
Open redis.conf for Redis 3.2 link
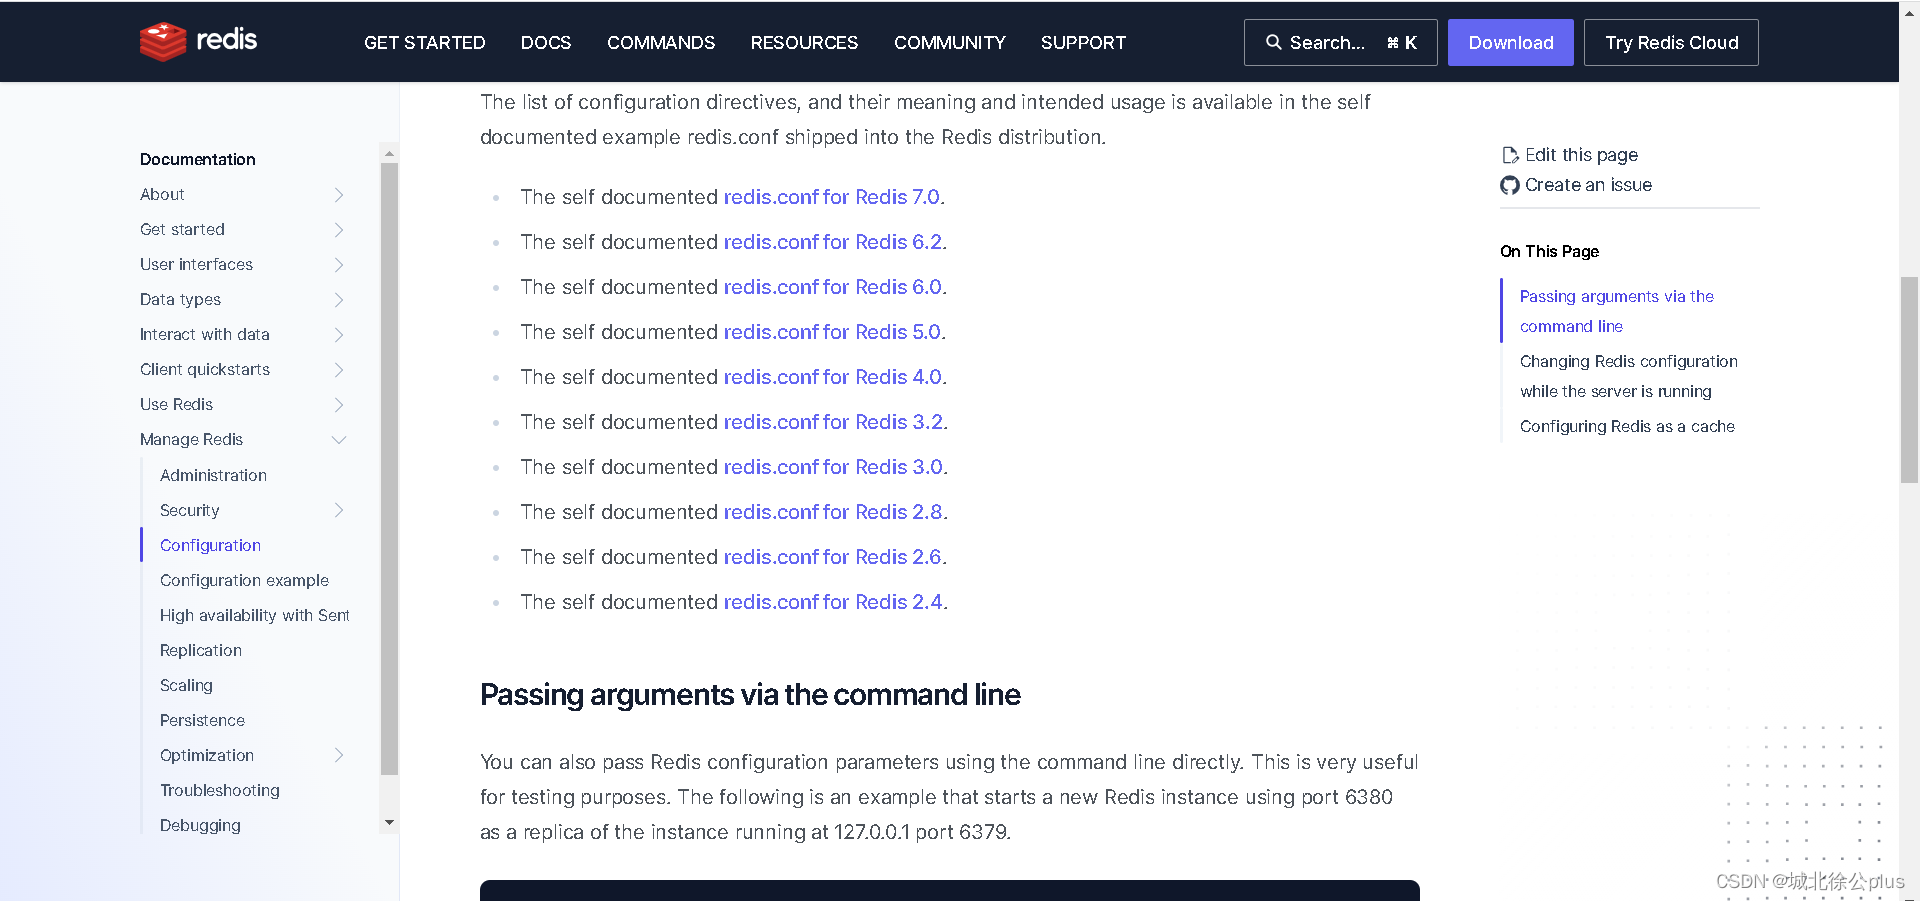833,422
